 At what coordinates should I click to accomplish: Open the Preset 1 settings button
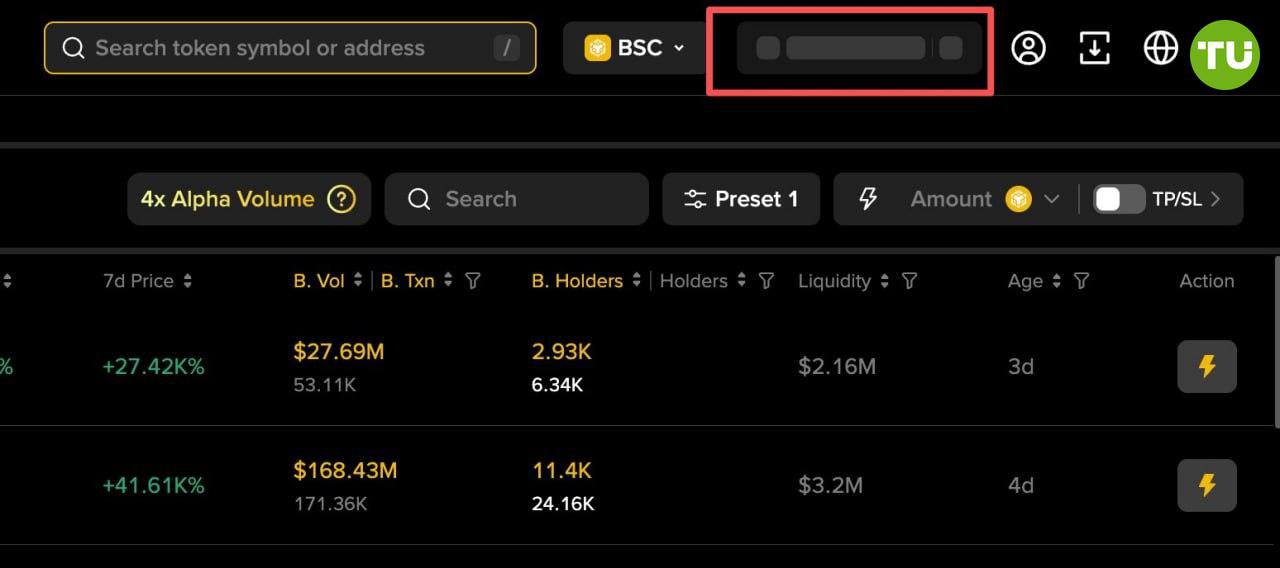point(741,199)
